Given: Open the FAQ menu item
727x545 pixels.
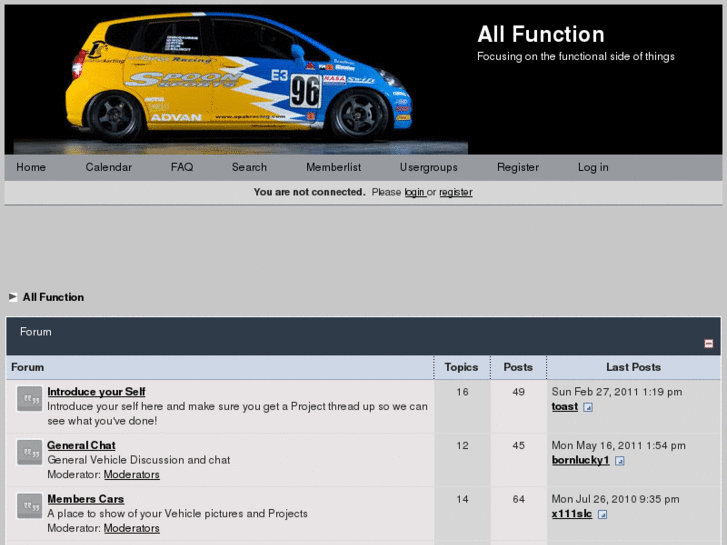Looking at the screenshot, I should (x=182, y=167).
